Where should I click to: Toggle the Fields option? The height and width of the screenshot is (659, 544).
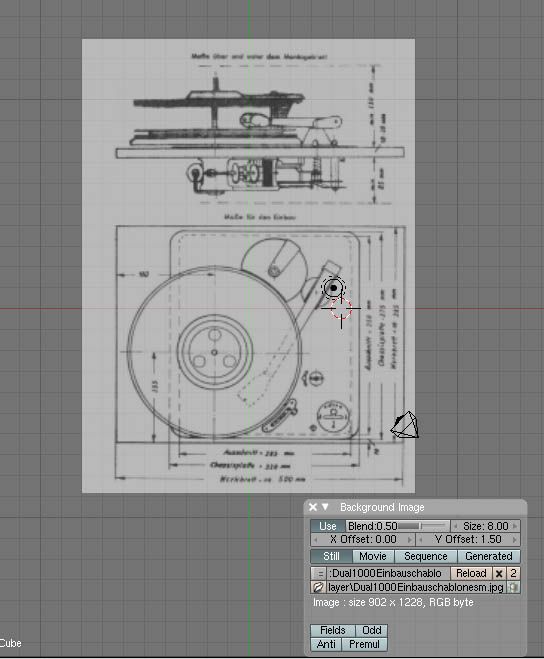pyautogui.click(x=333, y=630)
